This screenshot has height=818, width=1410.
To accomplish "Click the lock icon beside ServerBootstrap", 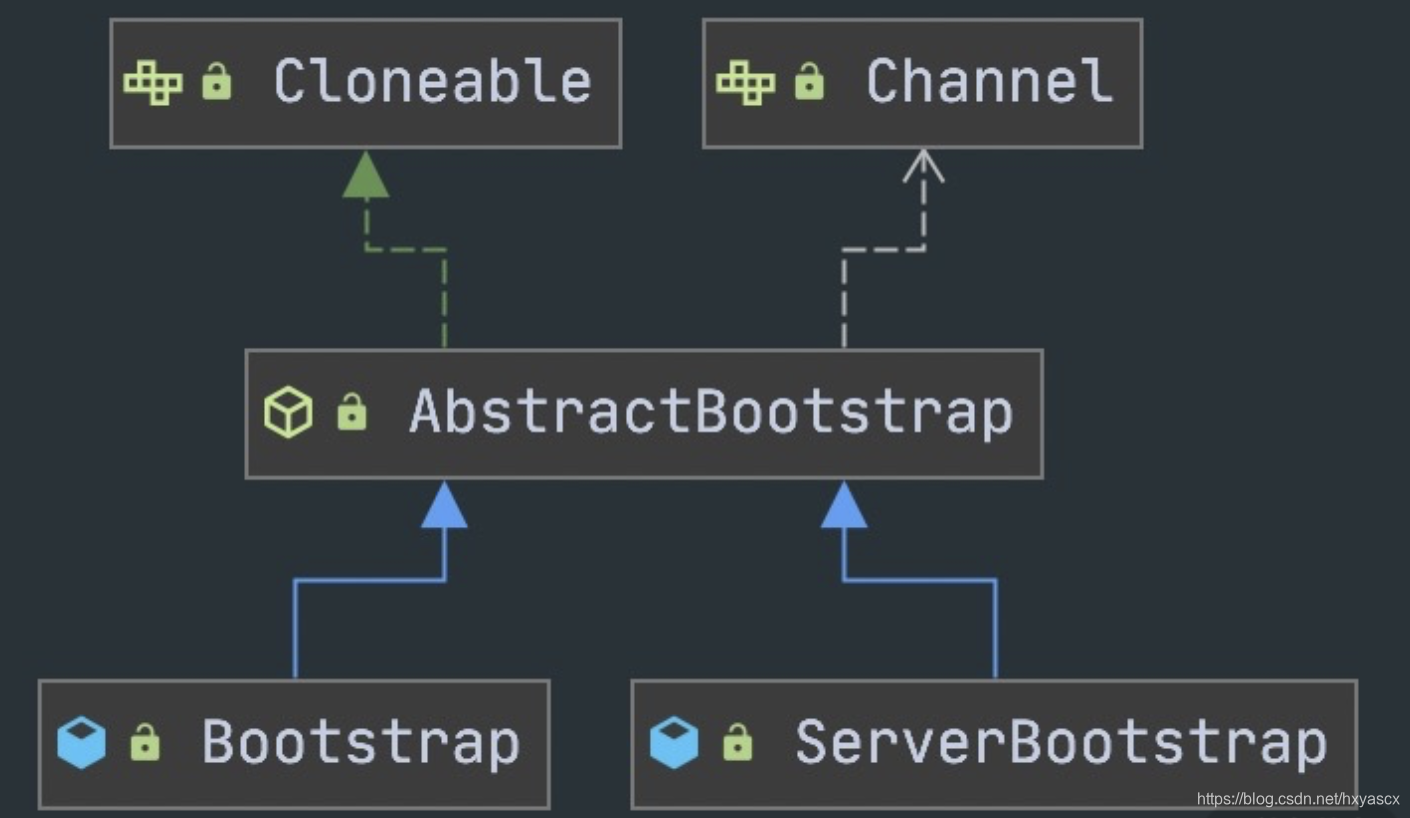I will click(x=737, y=742).
